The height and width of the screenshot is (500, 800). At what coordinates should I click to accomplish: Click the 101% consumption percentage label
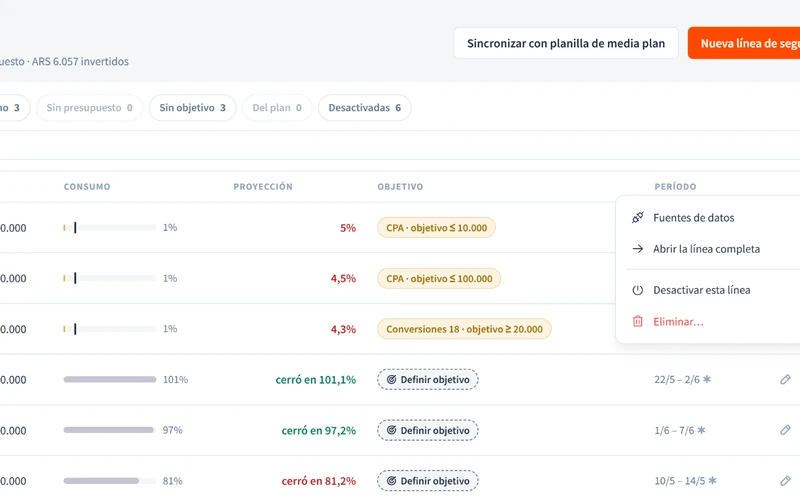click(176, 380)
